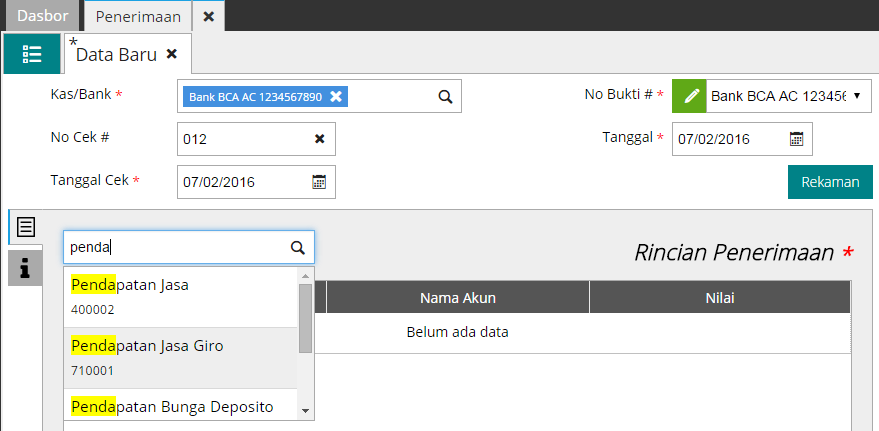Screen dimensions: 879x431
Task: Select the details list side tab icon
Action: [x=26, y=227]
